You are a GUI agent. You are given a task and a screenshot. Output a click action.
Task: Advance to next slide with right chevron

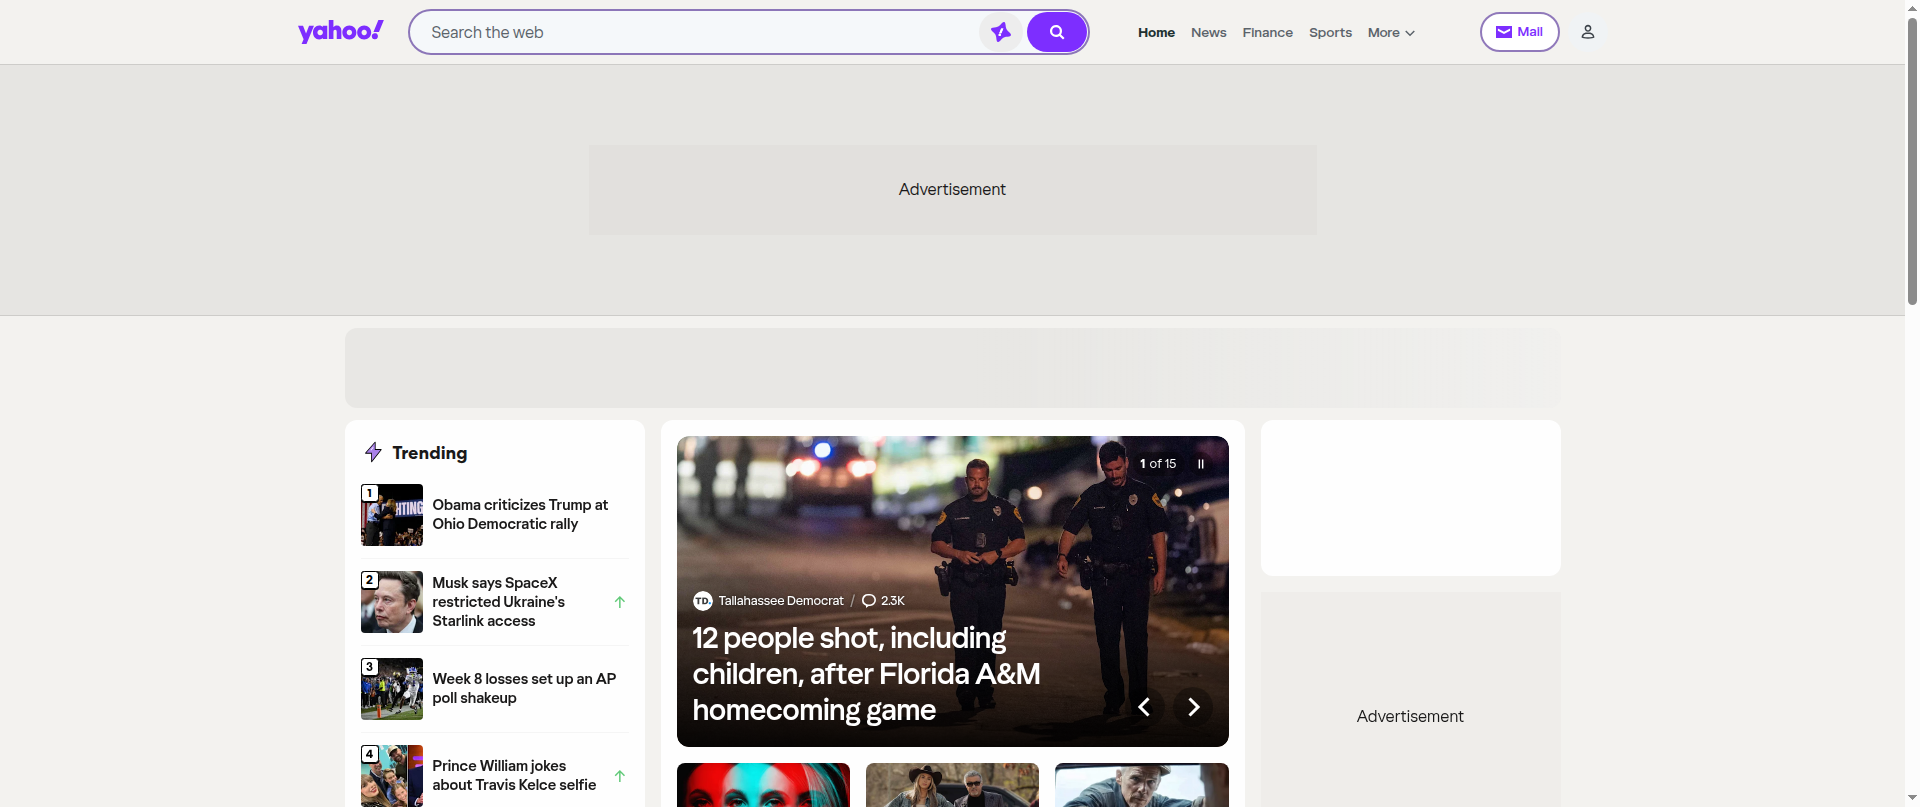tap(1193, 707)
